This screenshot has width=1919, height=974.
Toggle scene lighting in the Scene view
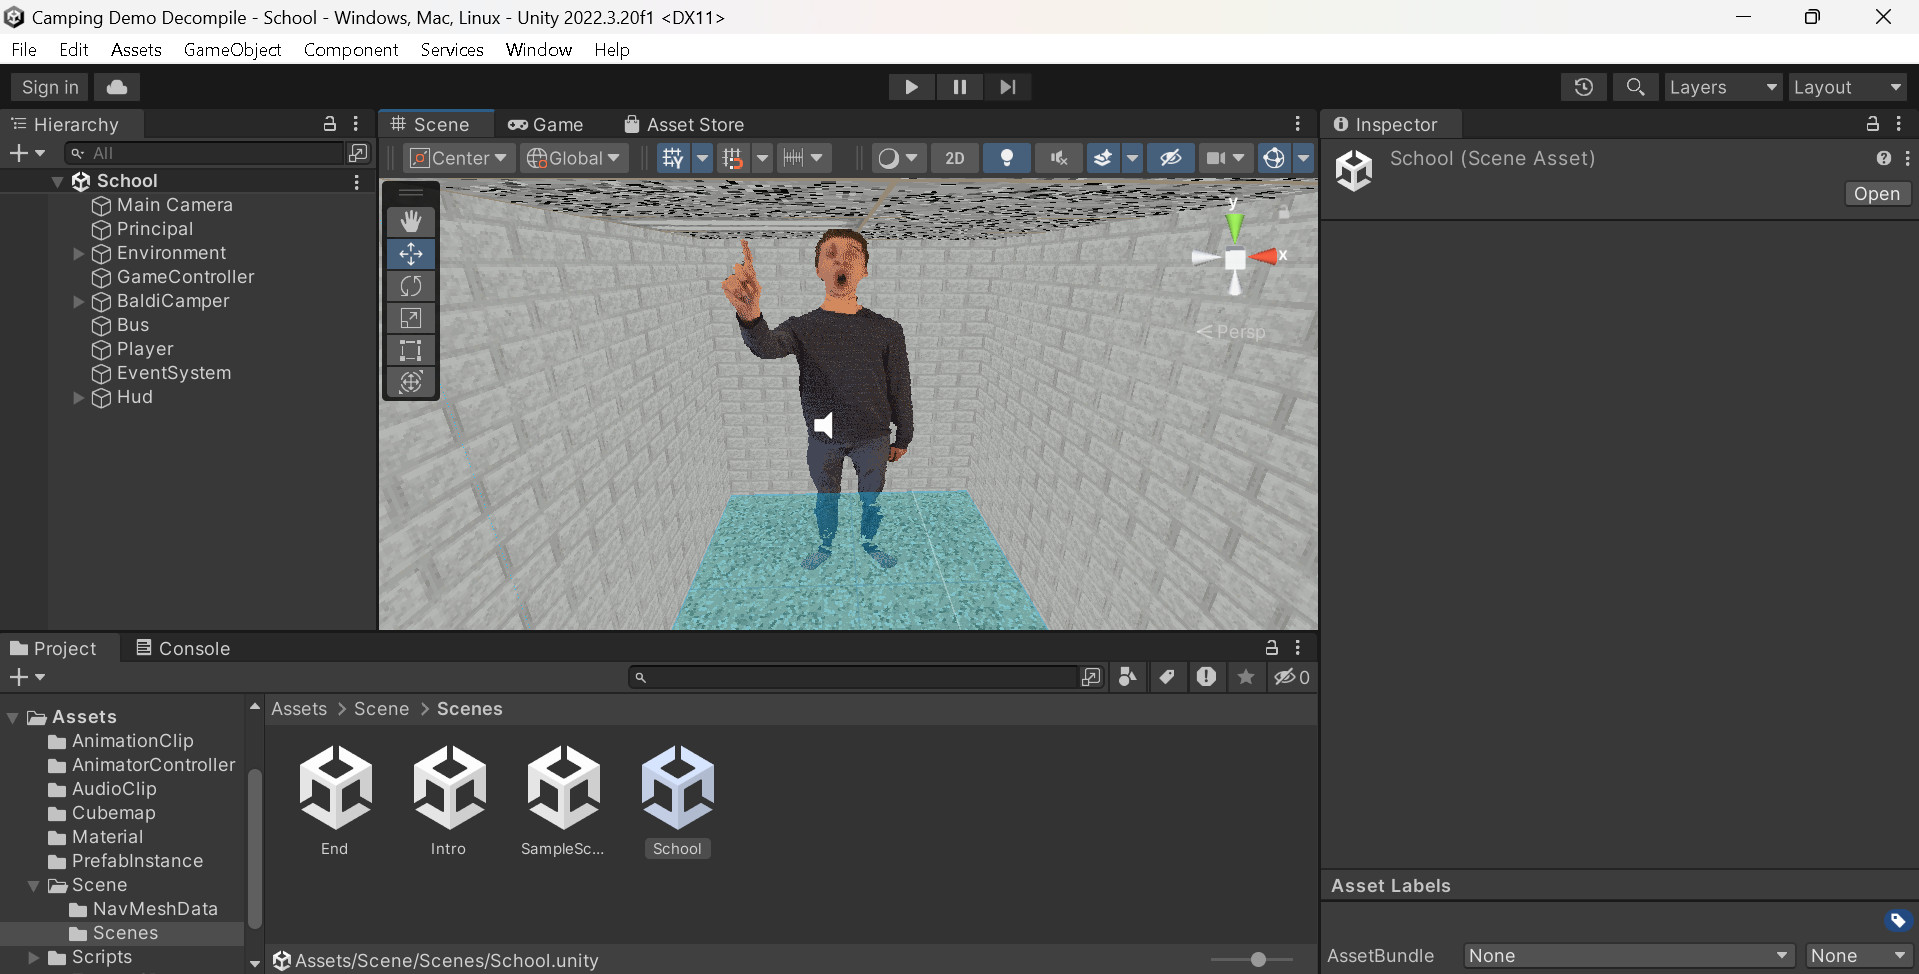(1006, 158)
